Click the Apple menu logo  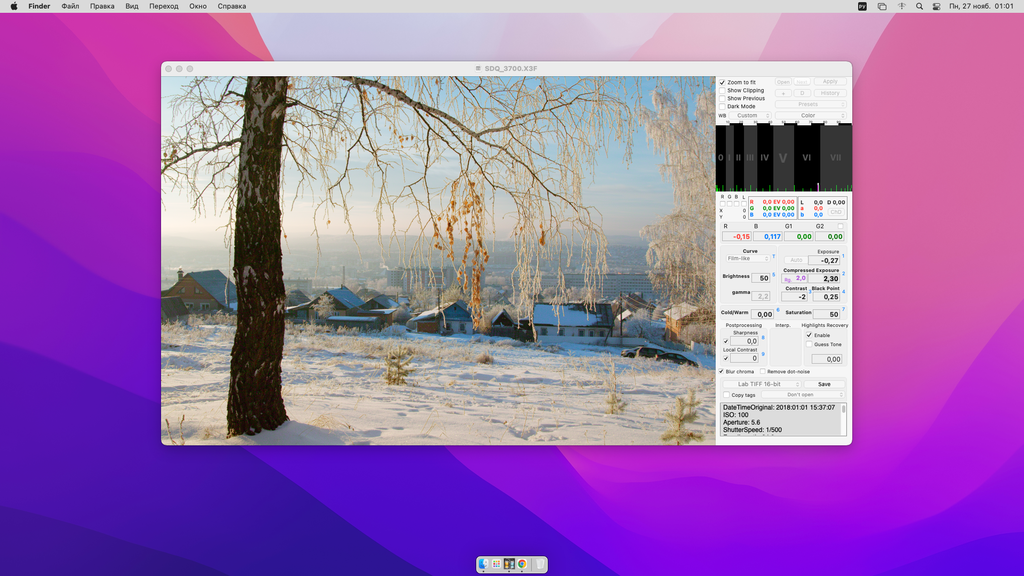(14, 6)
